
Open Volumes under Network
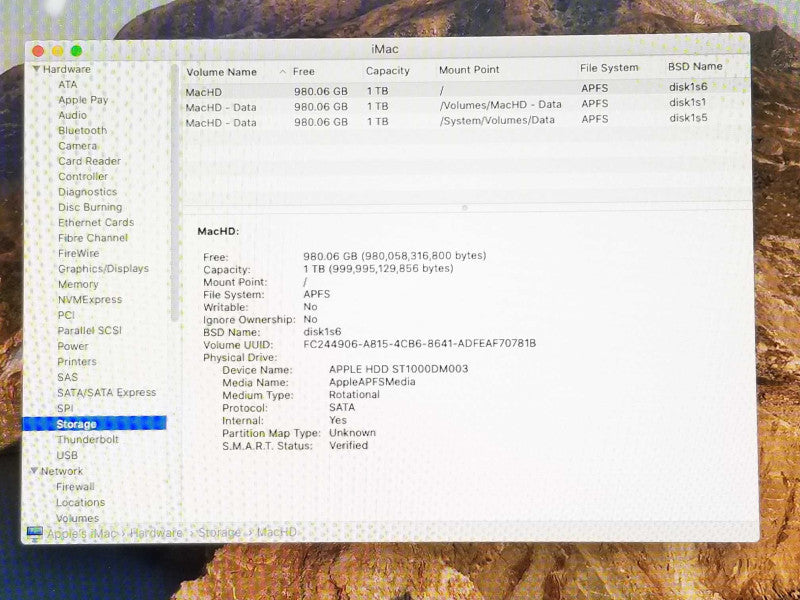77,518
